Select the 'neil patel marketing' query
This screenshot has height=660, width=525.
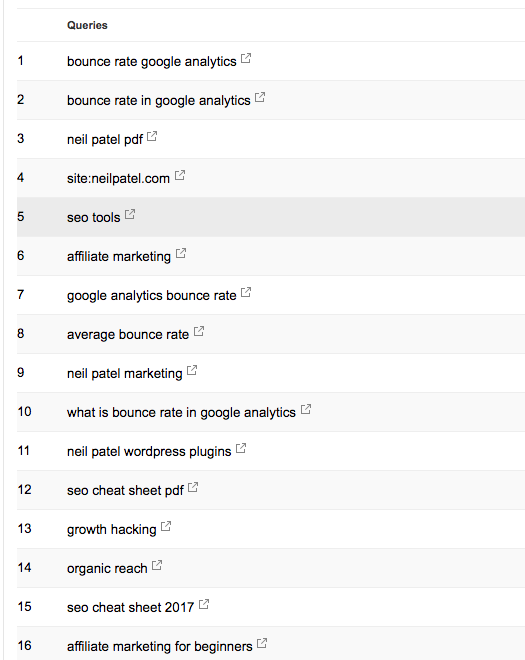point(125,373)
